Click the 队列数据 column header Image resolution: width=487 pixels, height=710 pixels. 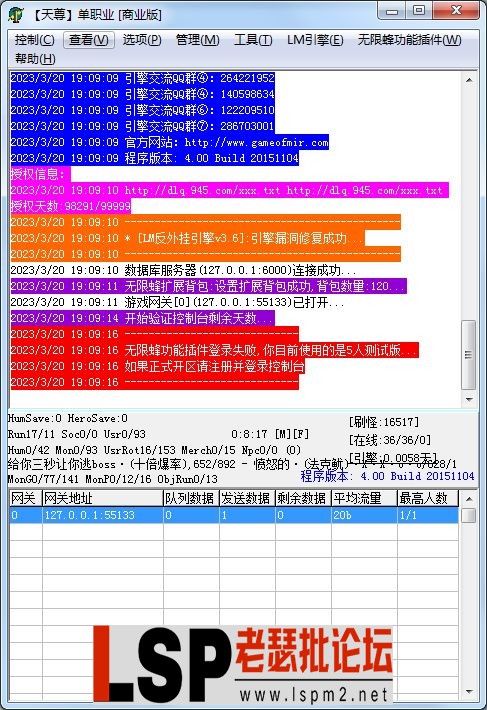[x=191, y=499]
